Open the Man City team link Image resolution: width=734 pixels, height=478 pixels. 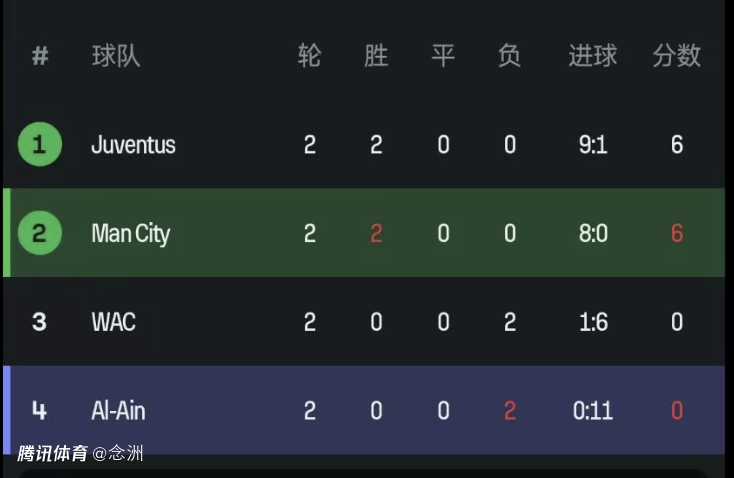131,234
